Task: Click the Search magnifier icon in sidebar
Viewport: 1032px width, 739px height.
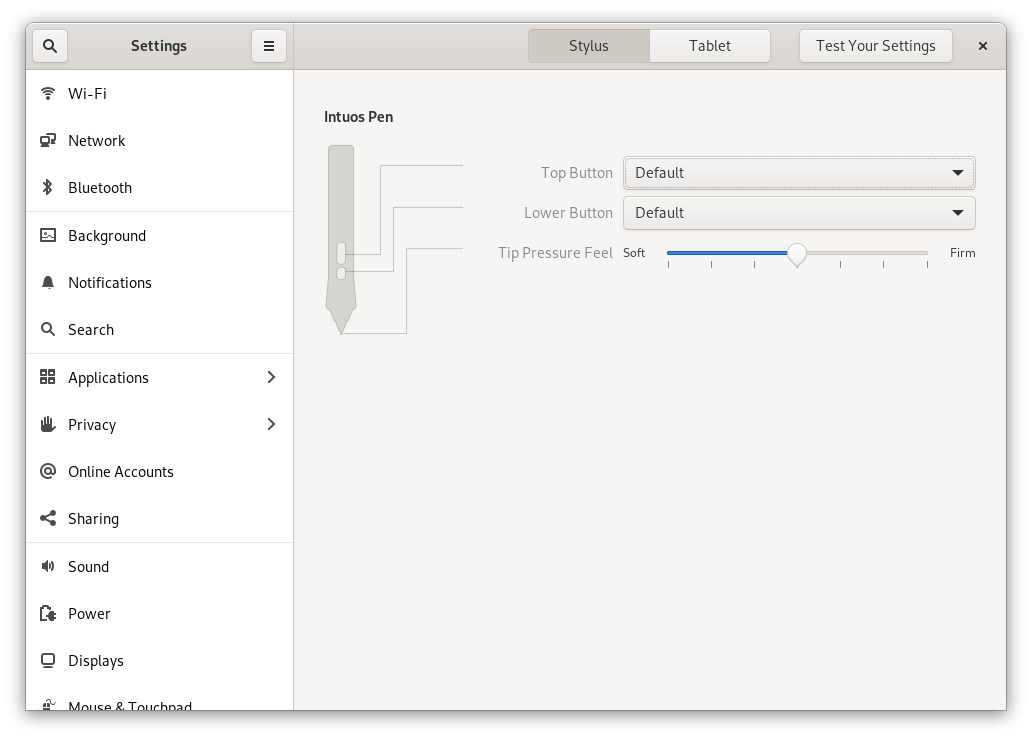Action: click(x=47, y=329)
